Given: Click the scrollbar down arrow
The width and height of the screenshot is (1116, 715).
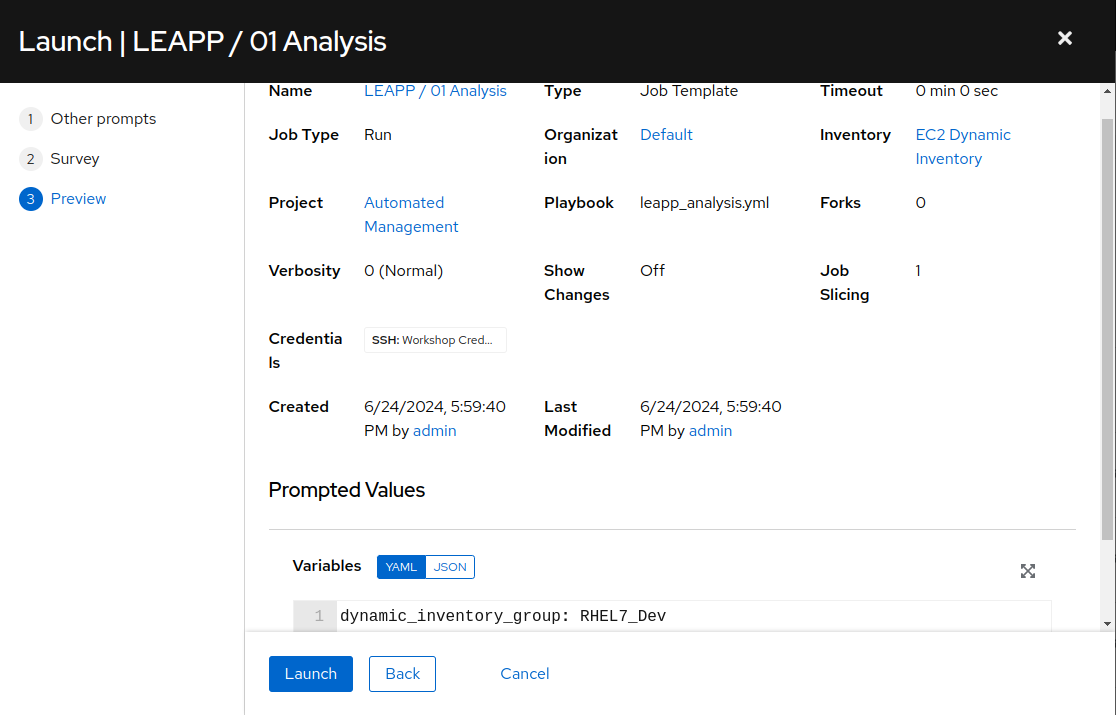Looking at the screenshot, I should tap(1107, 624).
